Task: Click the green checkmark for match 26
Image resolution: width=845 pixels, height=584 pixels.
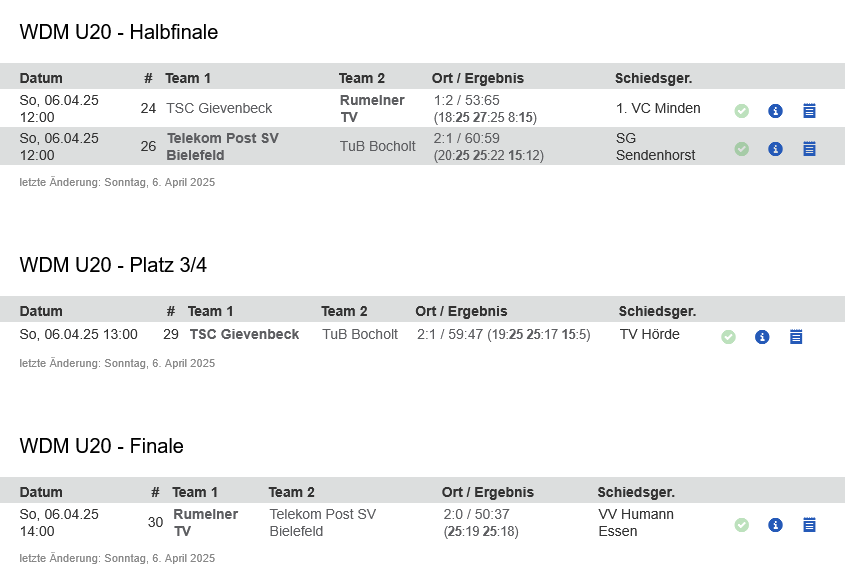Action: point(742,149)
